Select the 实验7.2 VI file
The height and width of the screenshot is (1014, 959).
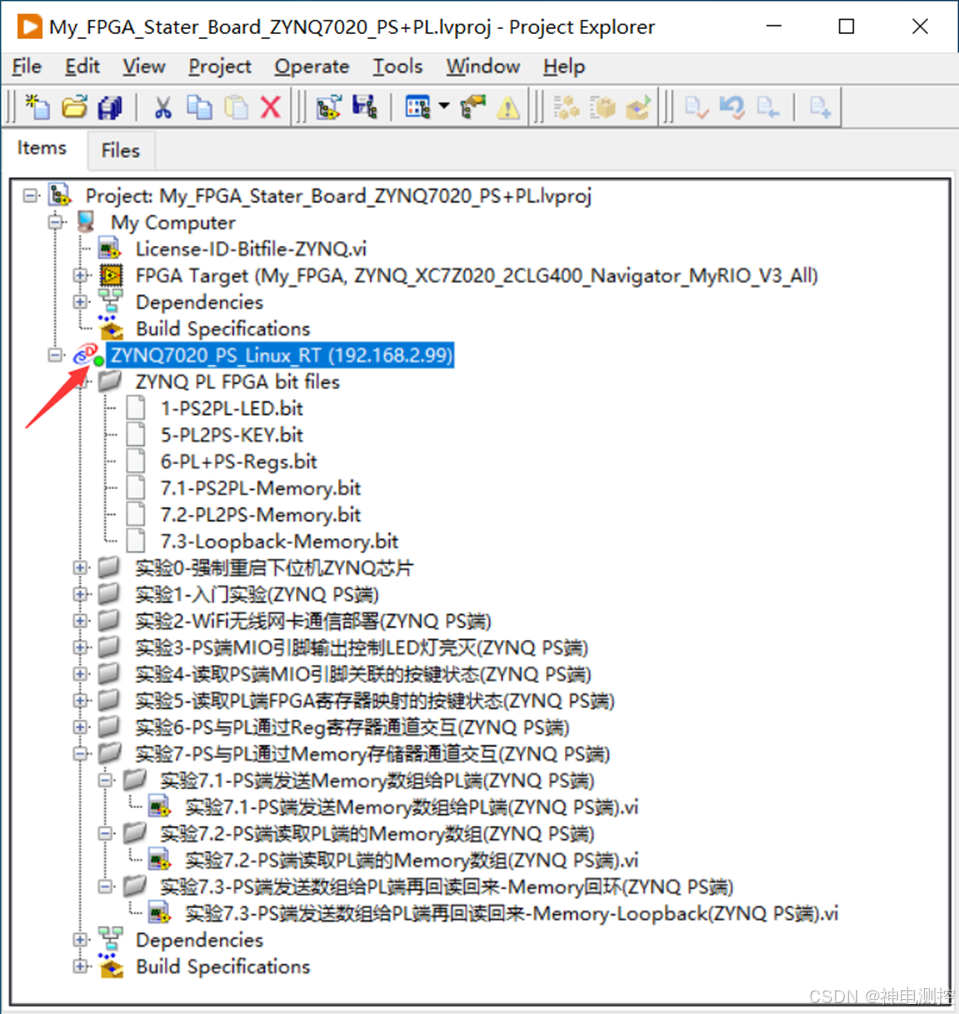412,860
